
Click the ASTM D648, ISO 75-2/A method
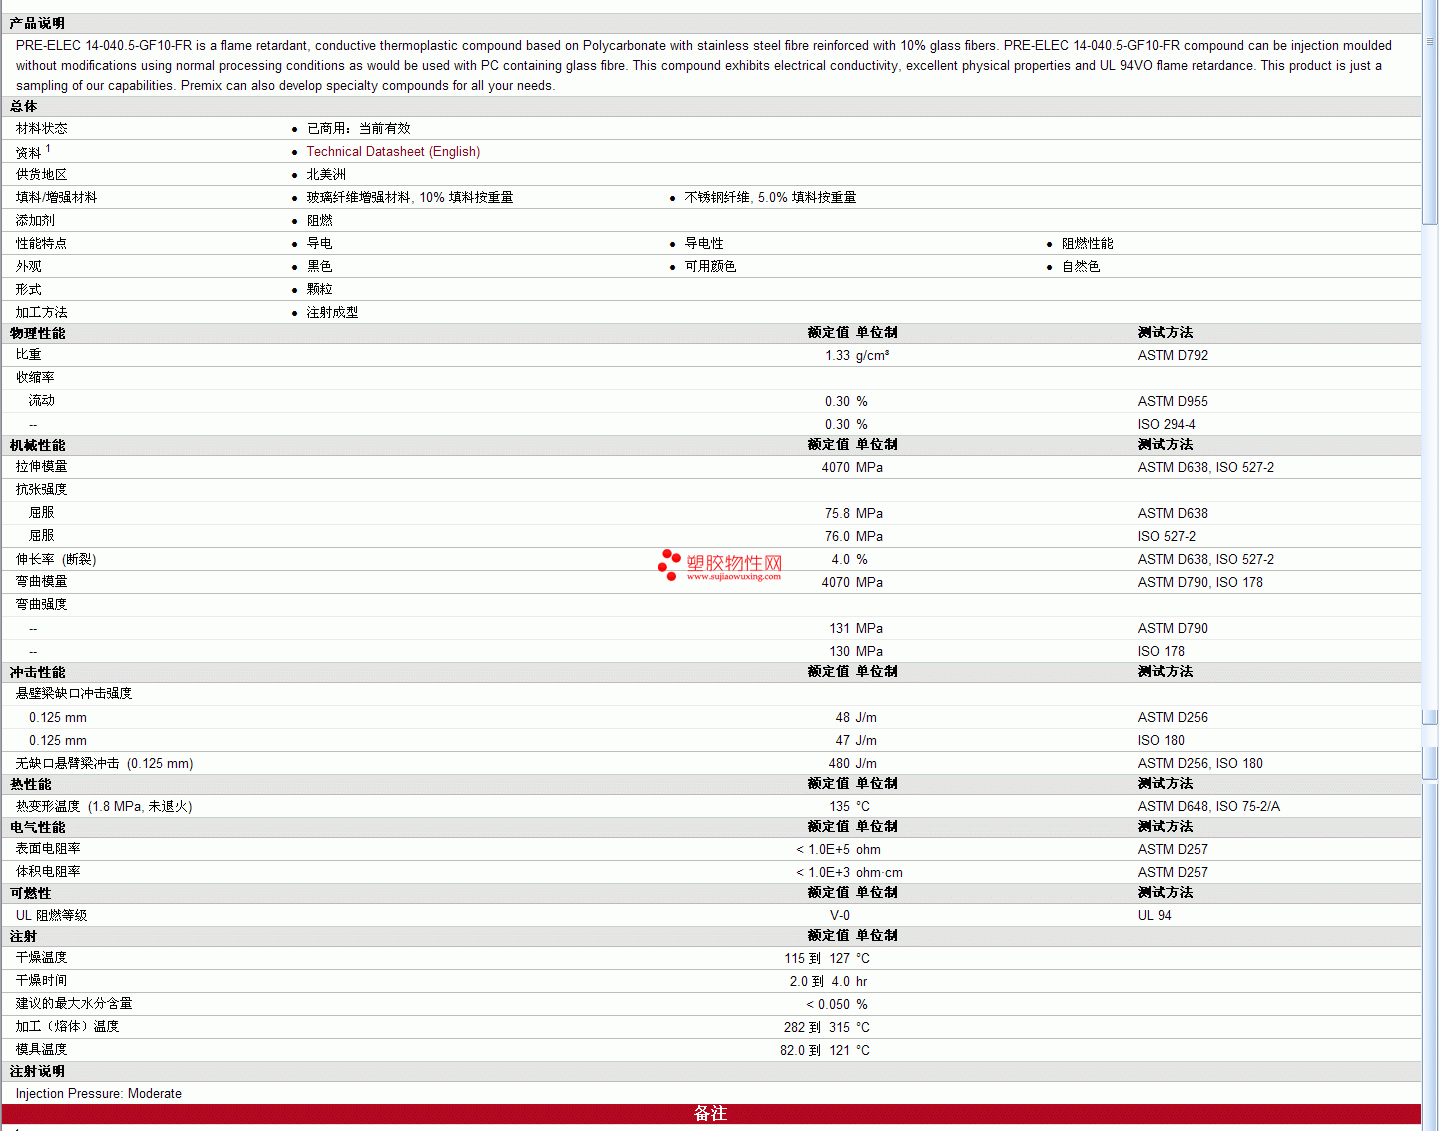click(x=1208, y=807)
